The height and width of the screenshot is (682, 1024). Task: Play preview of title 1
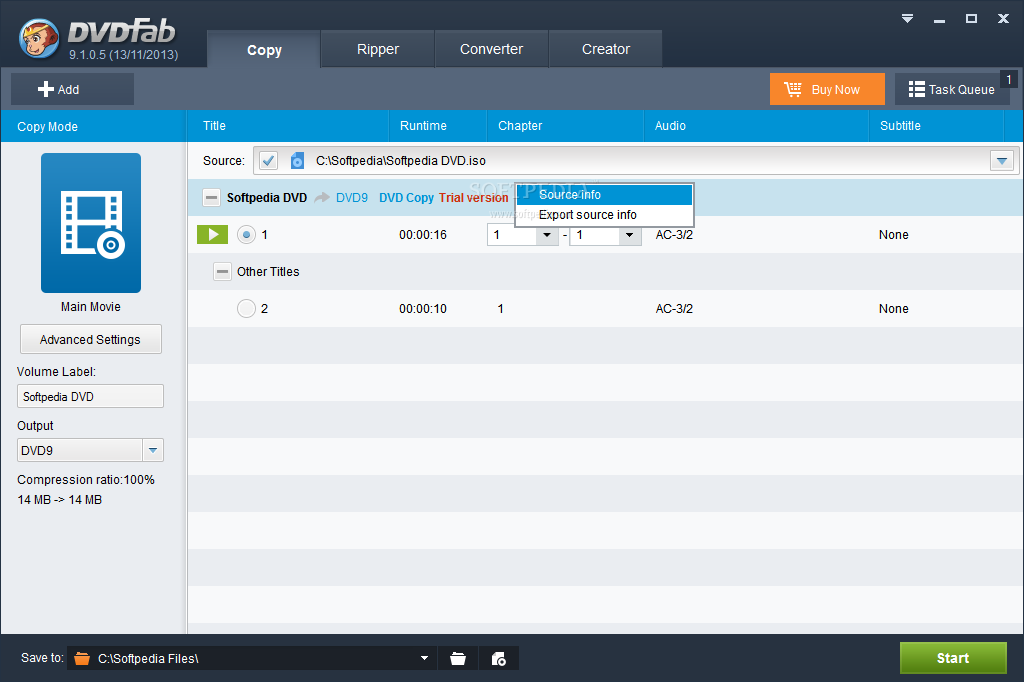pos(212,235)
